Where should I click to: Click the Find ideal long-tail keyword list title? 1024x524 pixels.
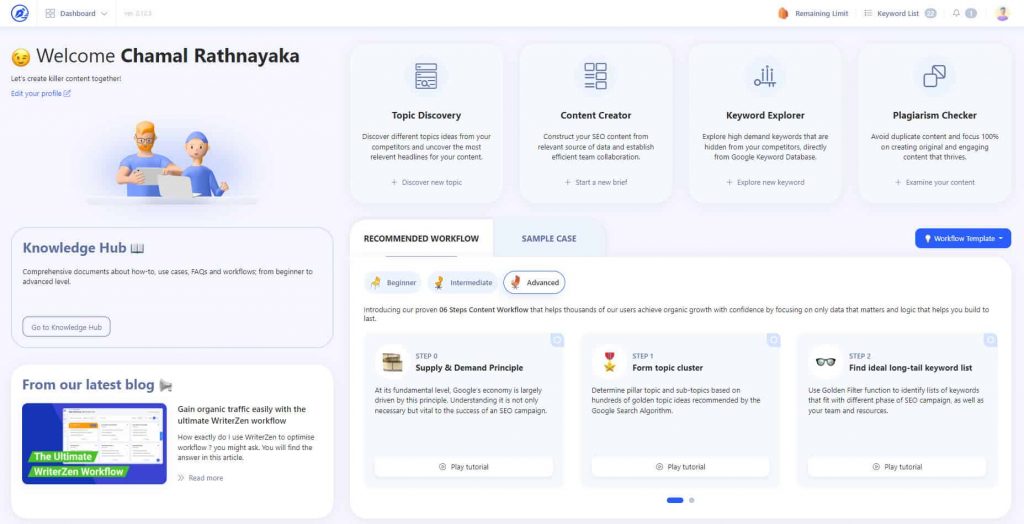pyautogui.click(x=910, y=368)
